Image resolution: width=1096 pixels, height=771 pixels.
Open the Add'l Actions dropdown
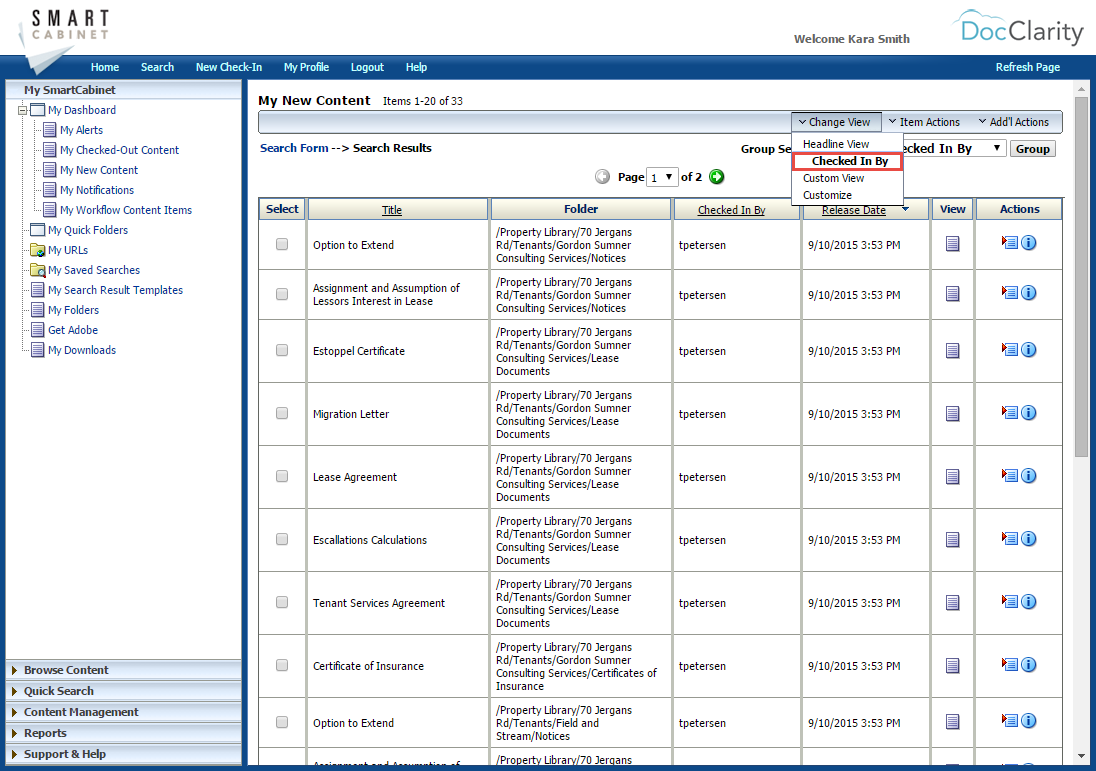(x=1014, y=122)
